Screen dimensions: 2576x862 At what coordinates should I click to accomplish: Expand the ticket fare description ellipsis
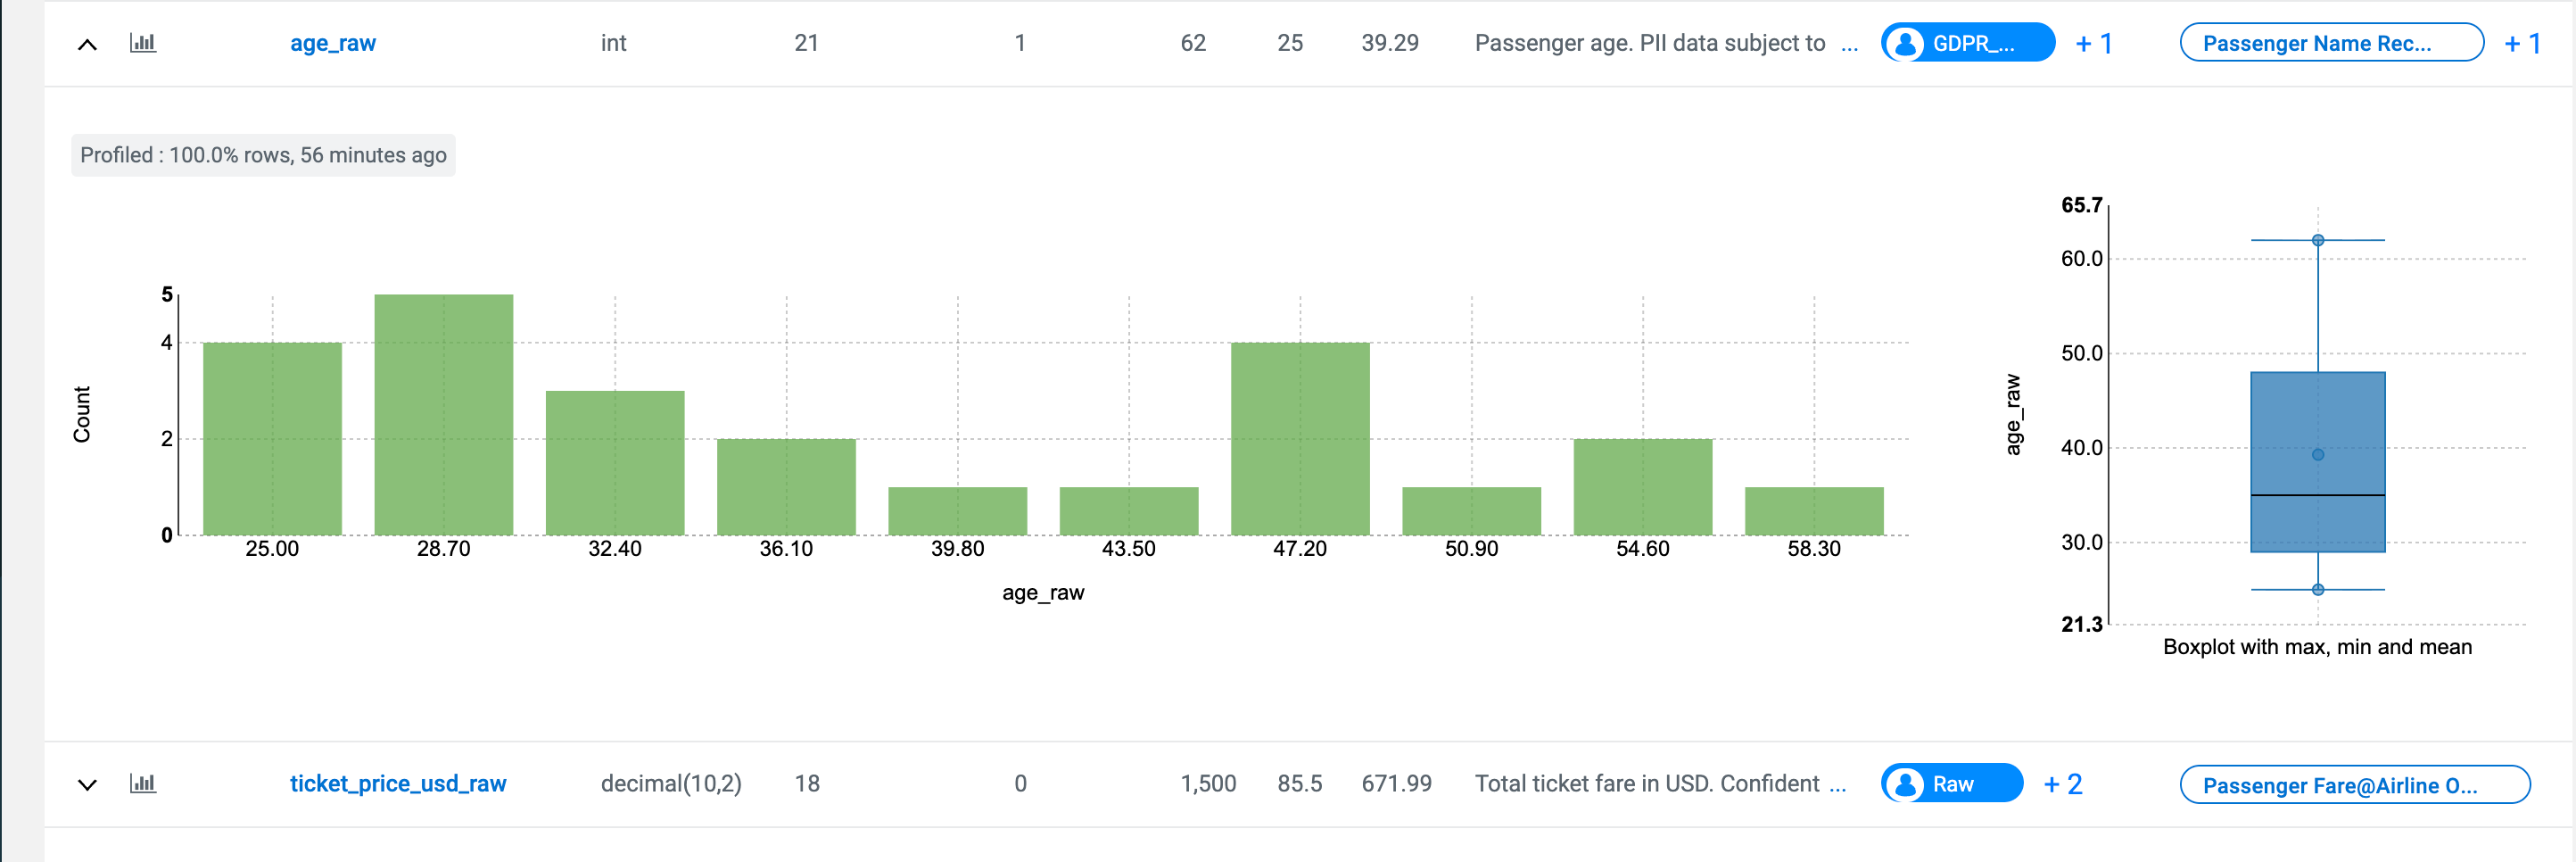click(x=1838, y=785)
